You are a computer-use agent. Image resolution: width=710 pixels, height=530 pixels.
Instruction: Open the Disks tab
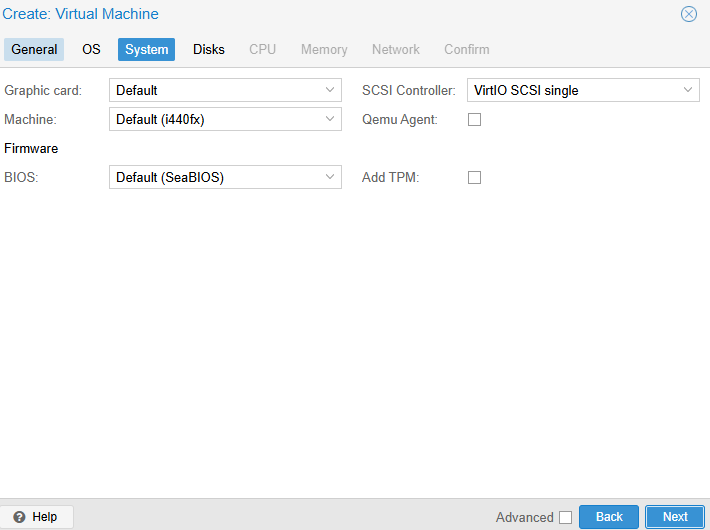pos(209,49)
